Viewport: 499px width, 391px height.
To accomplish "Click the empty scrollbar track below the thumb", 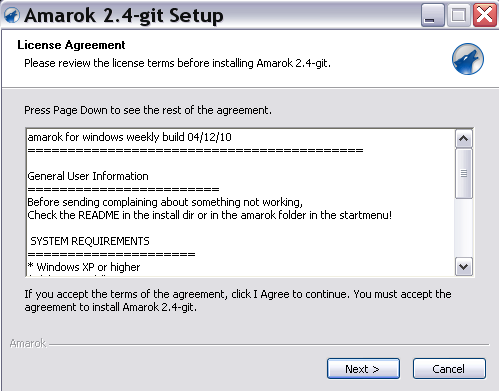I will click(x=464, y=228).
